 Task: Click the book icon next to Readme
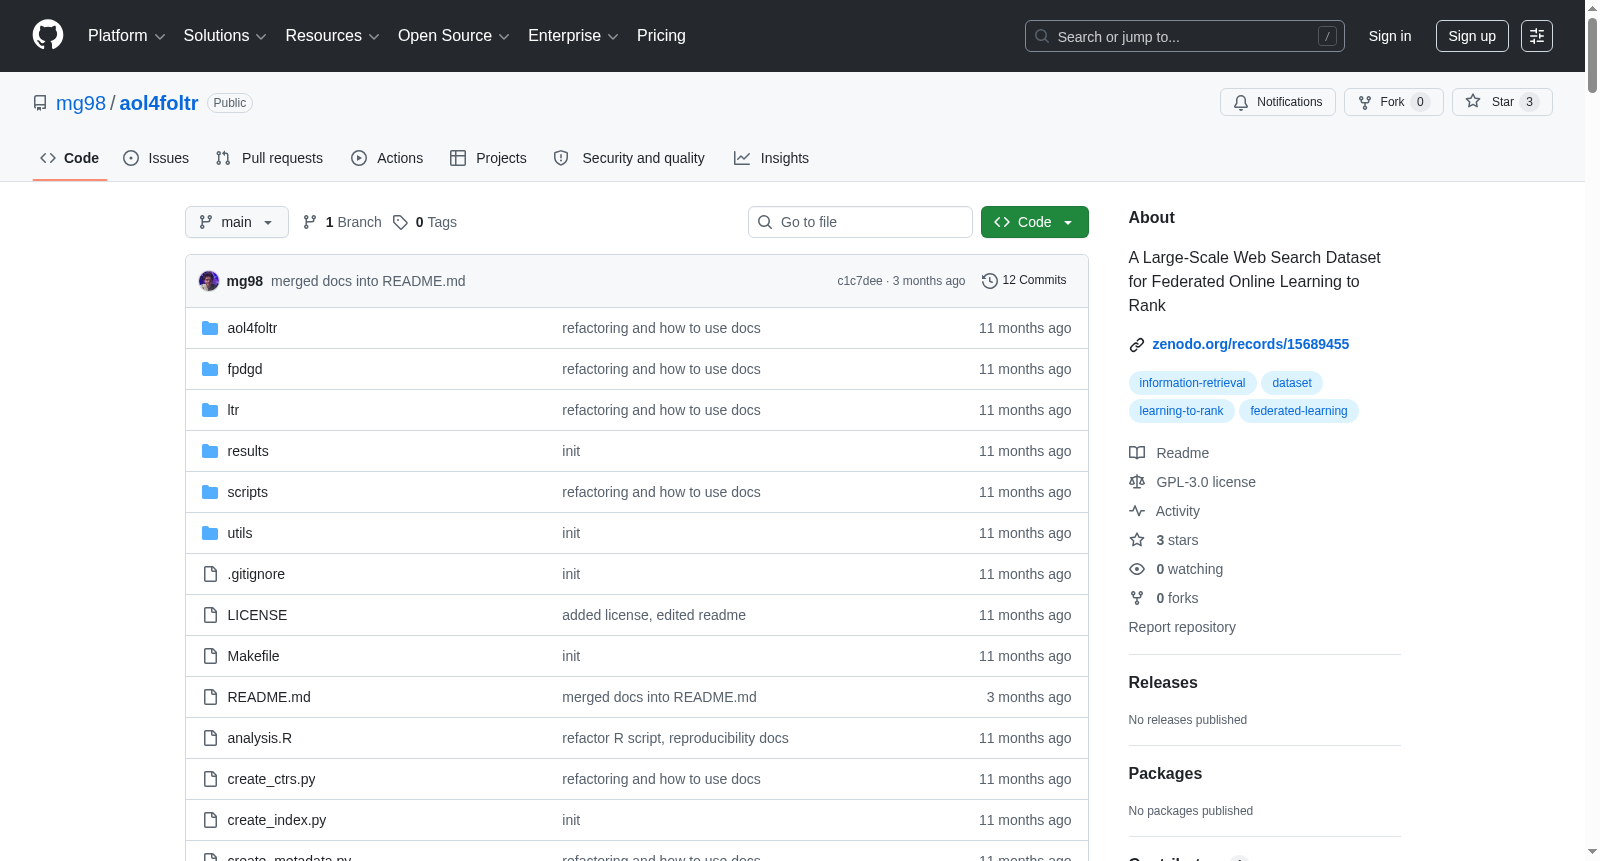1137,453
